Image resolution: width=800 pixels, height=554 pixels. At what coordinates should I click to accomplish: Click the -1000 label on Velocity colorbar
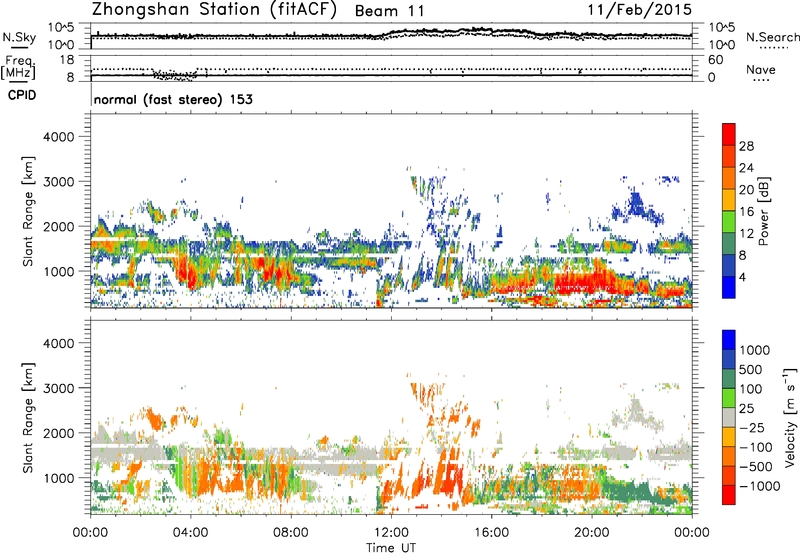pos(759,486)
